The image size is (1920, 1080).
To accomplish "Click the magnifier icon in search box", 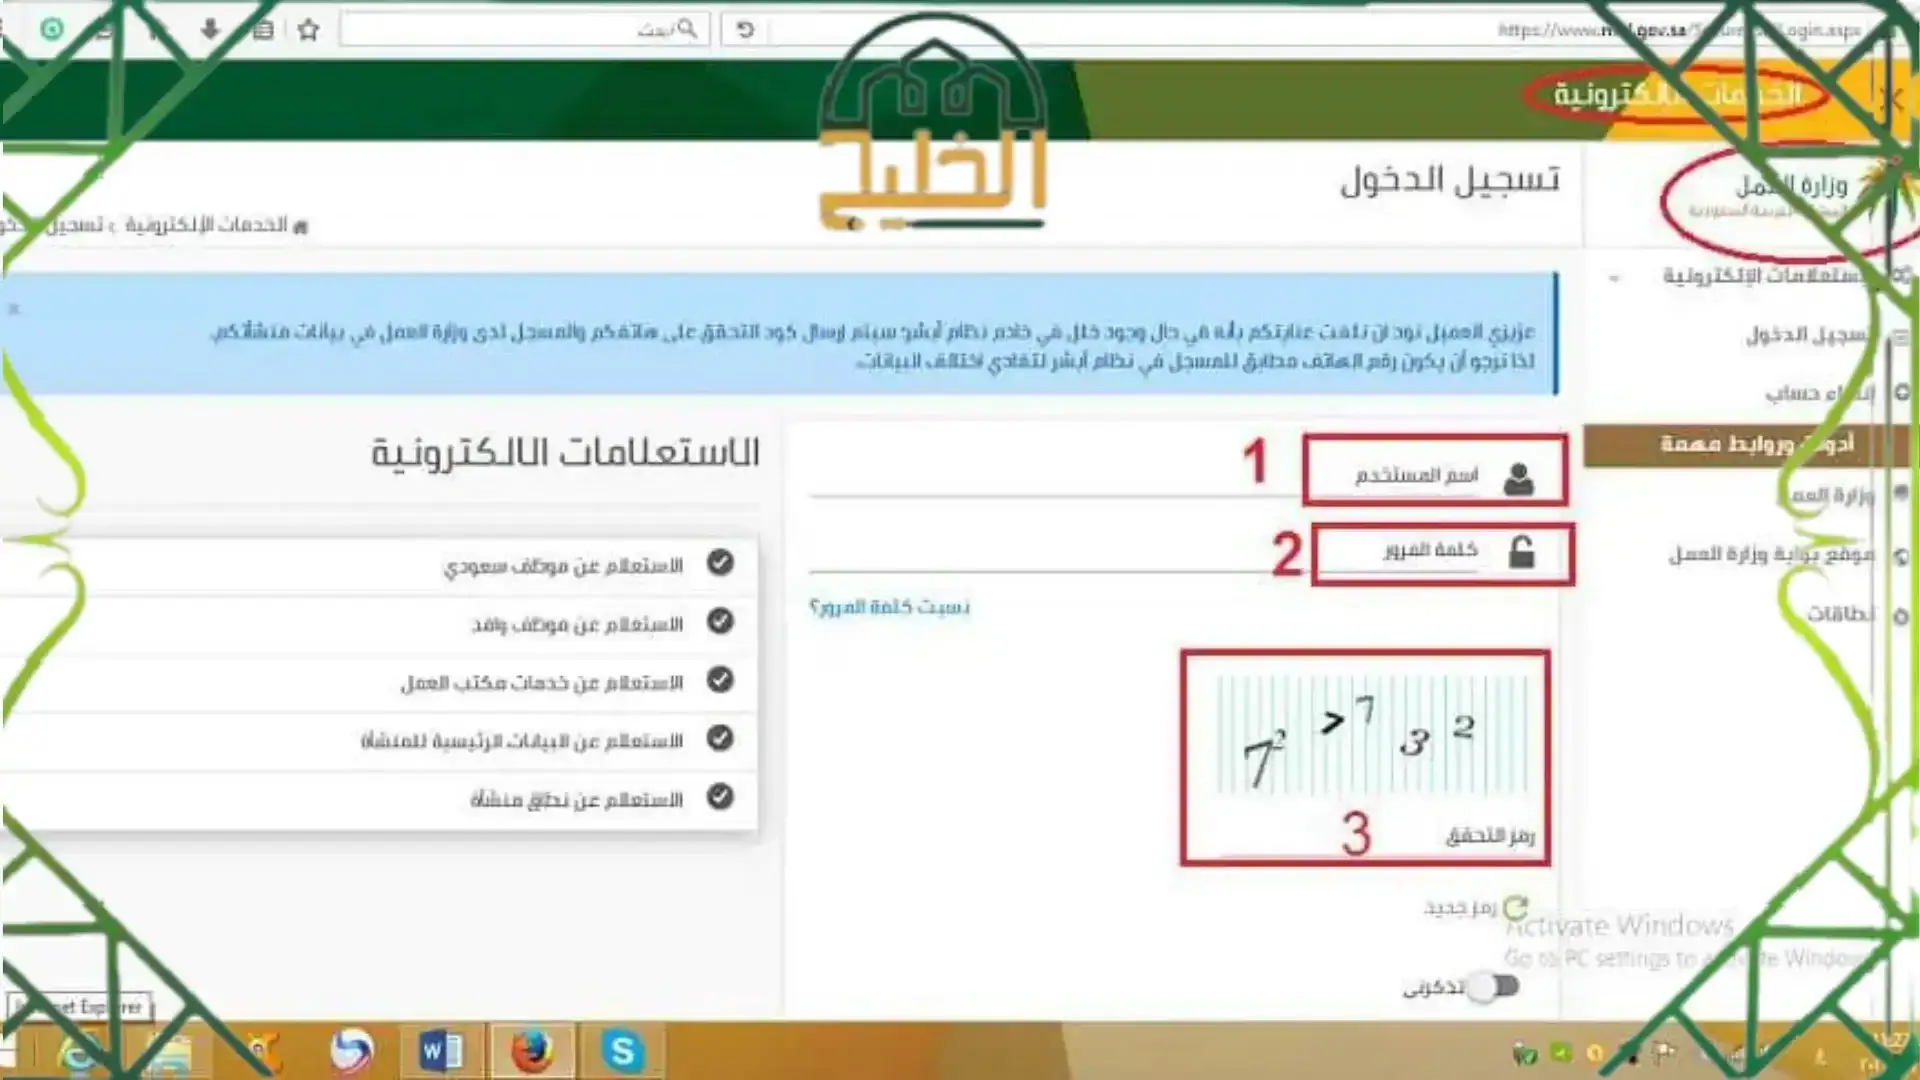I will coord(687,28).
